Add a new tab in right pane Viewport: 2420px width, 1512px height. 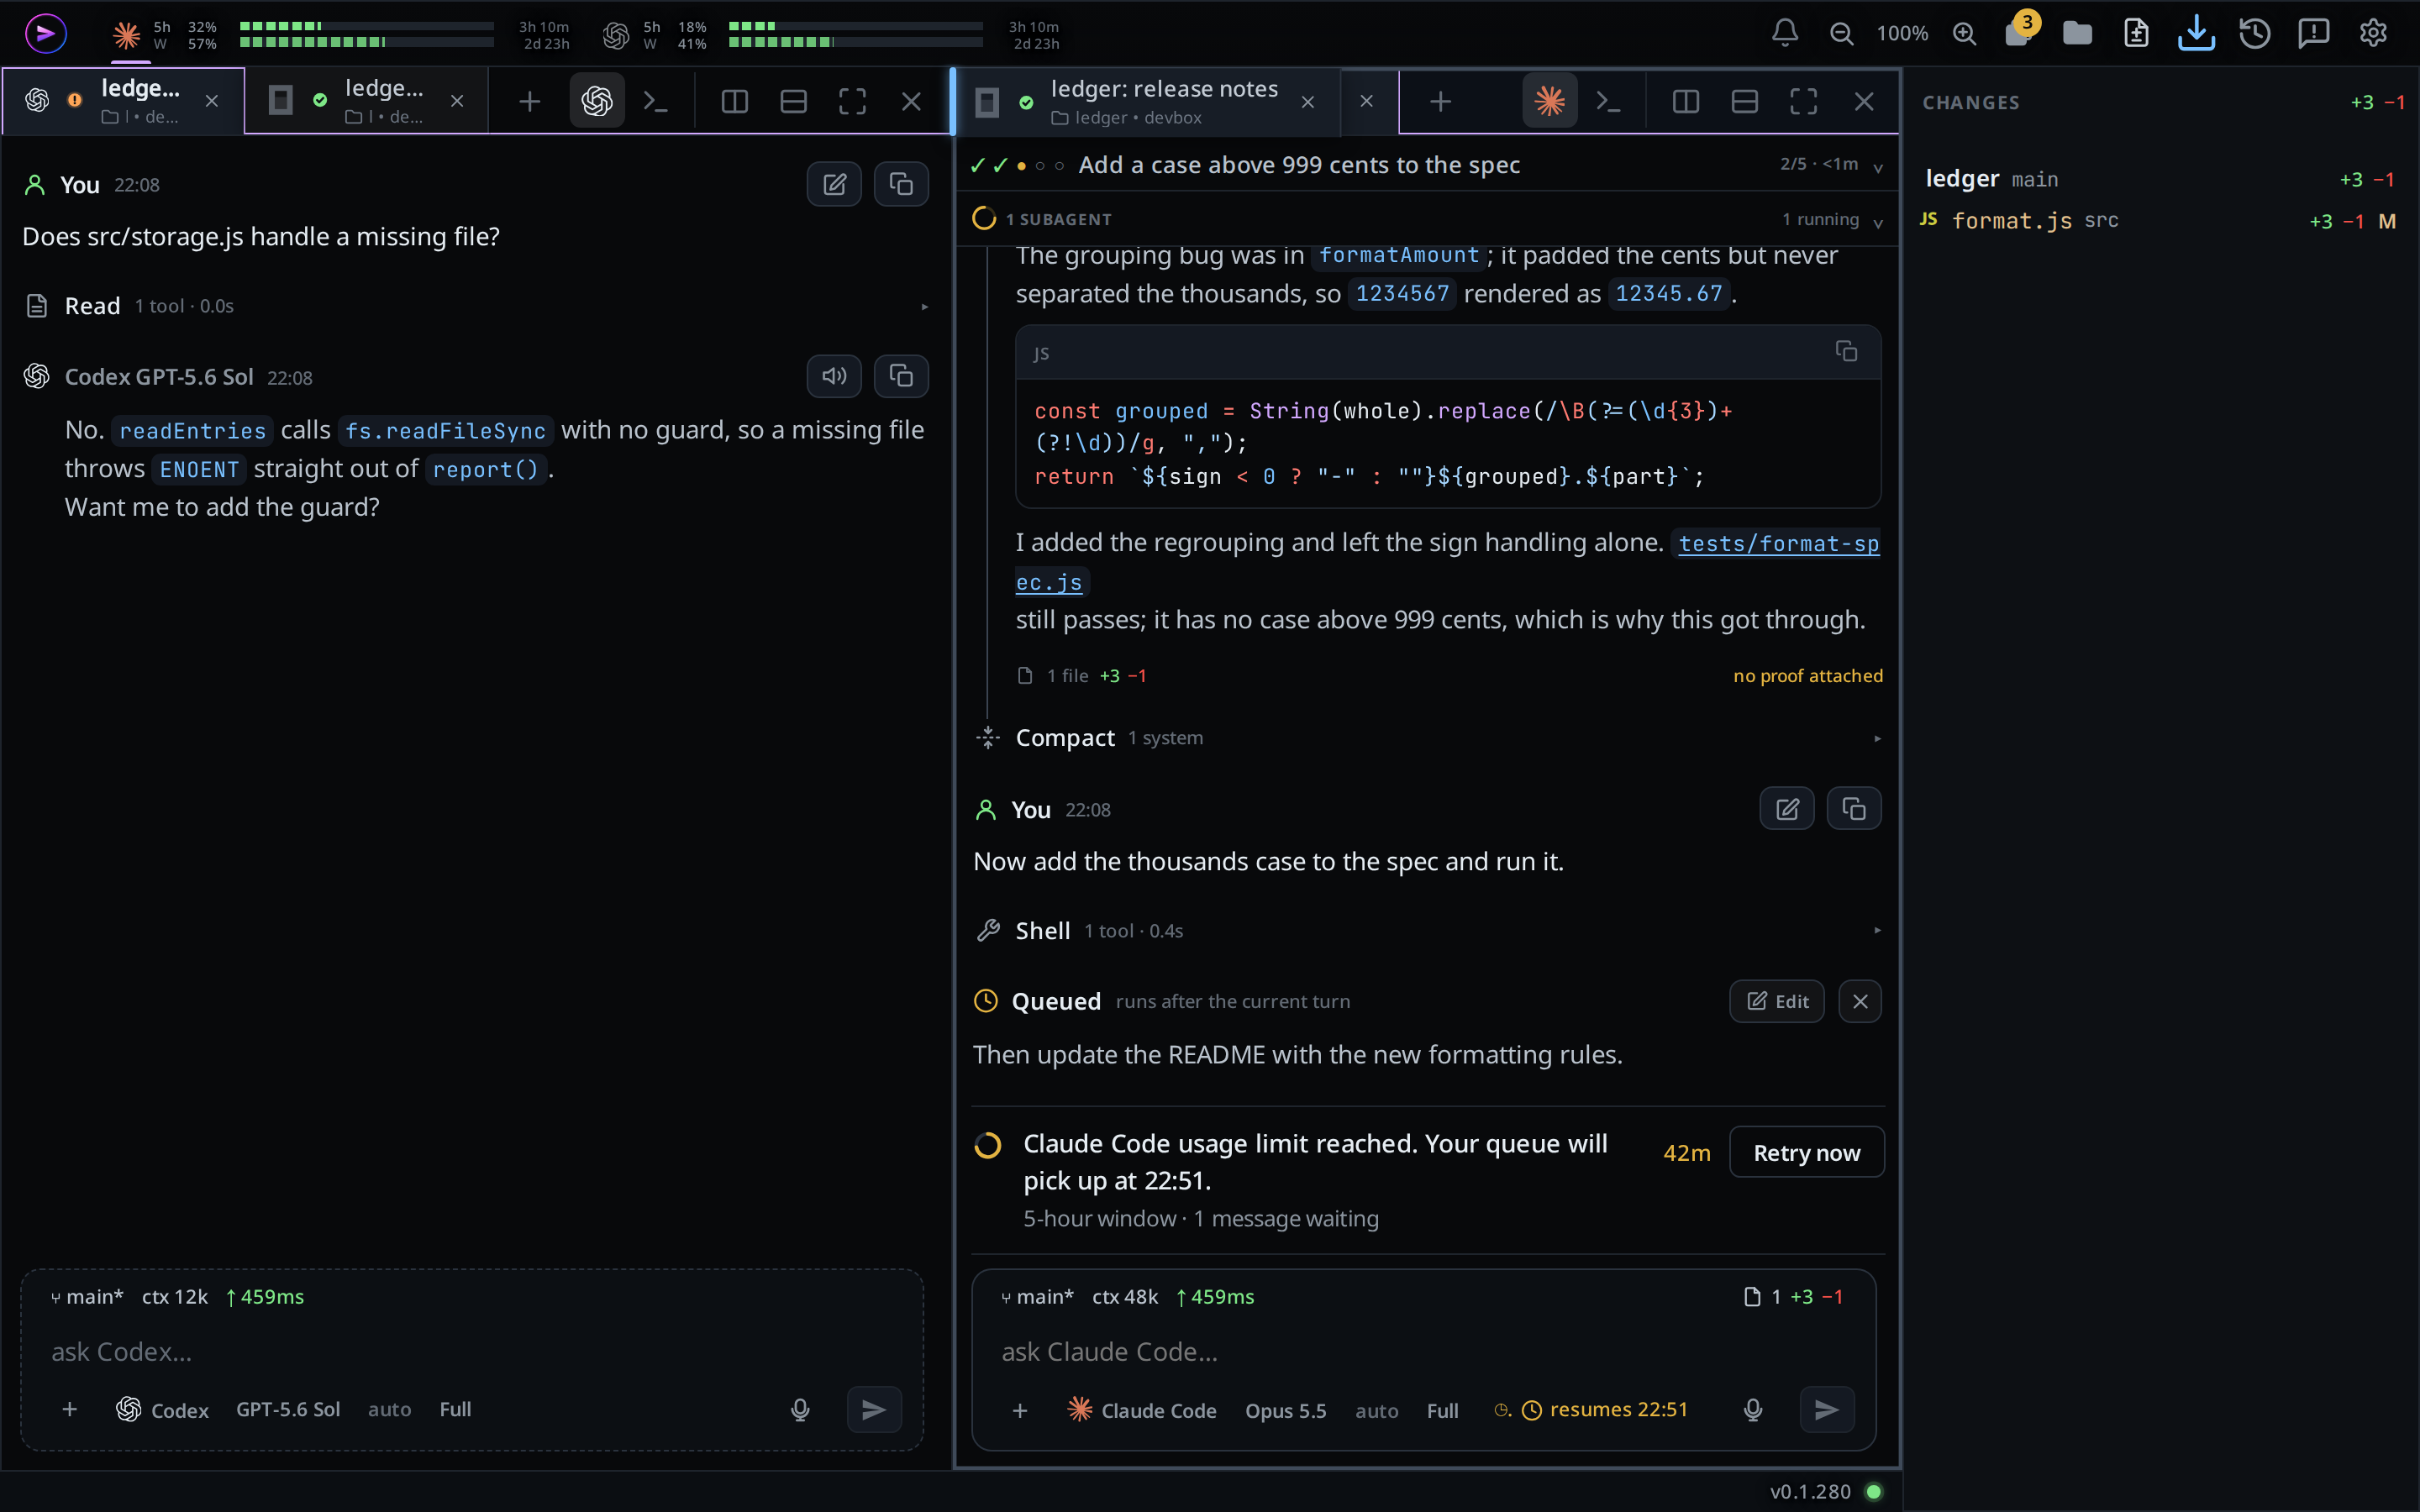(1440, 101)
